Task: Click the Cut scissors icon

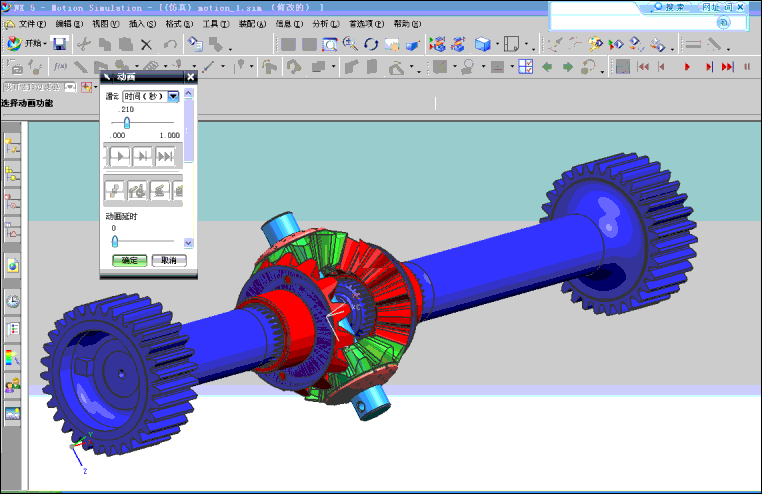Action: coord(84,45)
